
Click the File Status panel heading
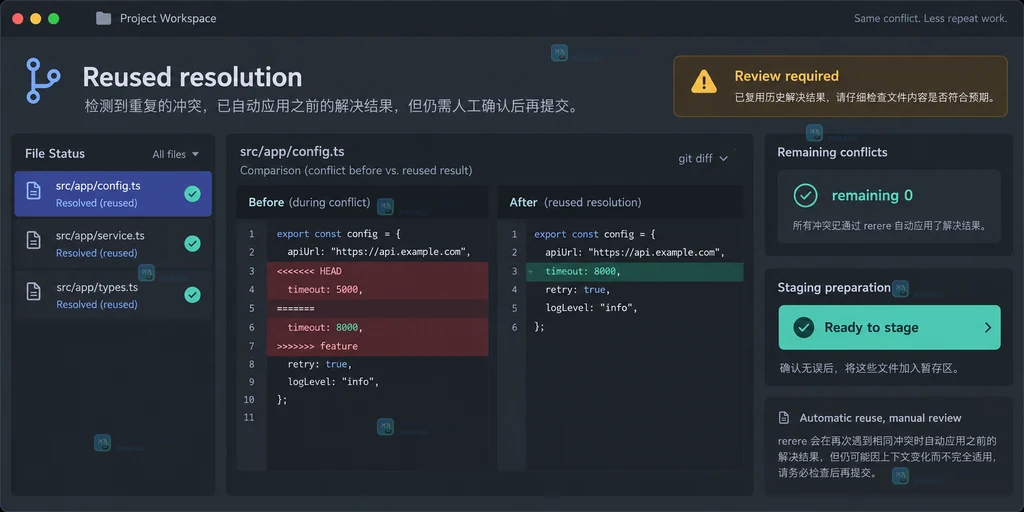tap(55, 153)
